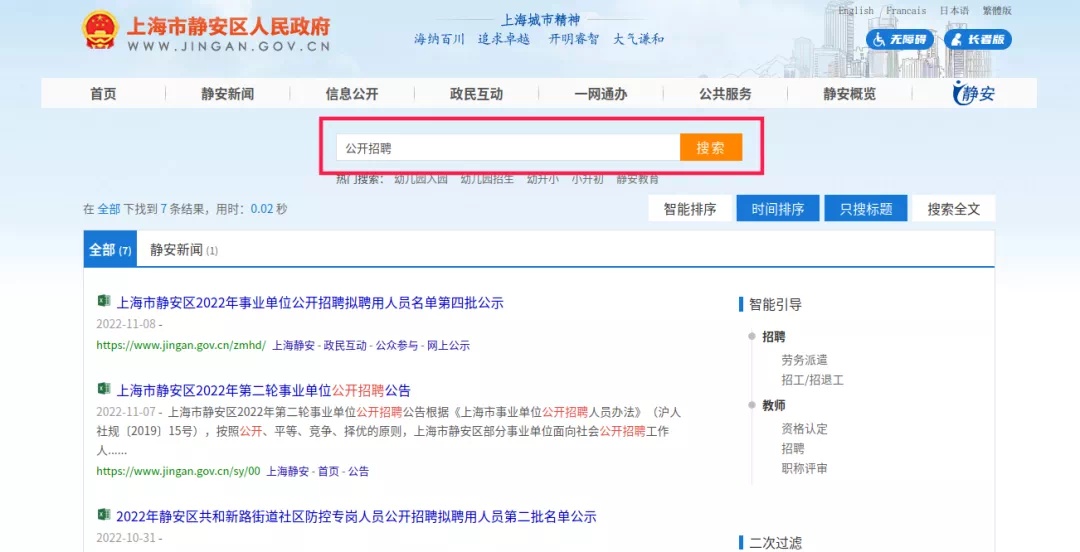Switch language to 日本语

tap(954, 10)
